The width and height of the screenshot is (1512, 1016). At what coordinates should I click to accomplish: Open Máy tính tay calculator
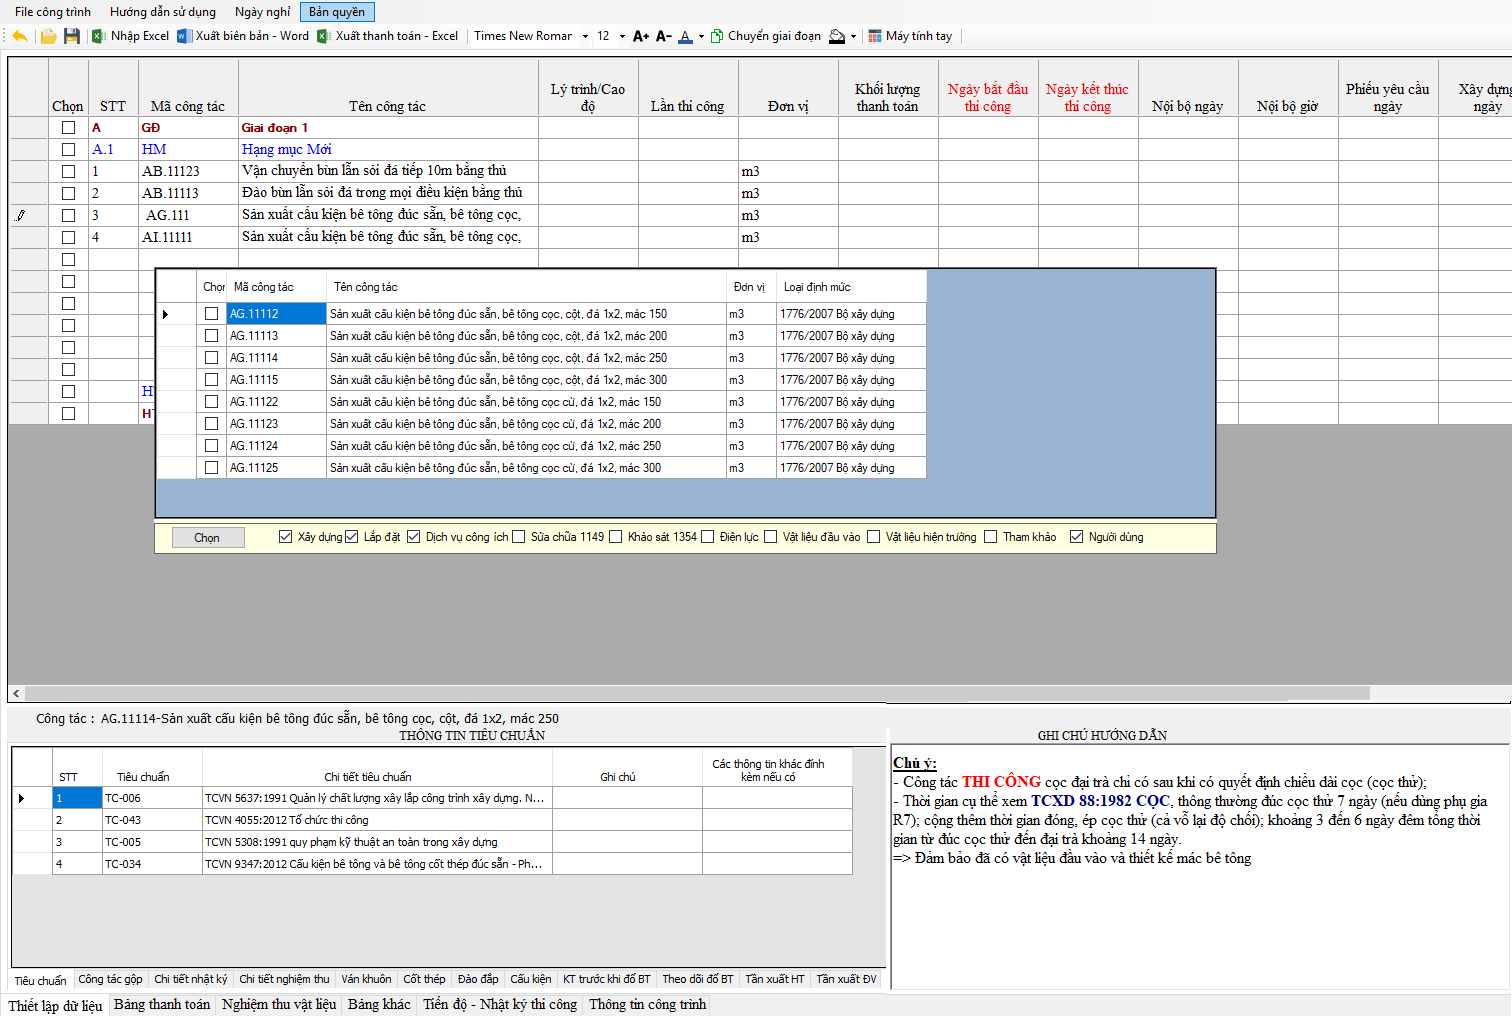910,36
